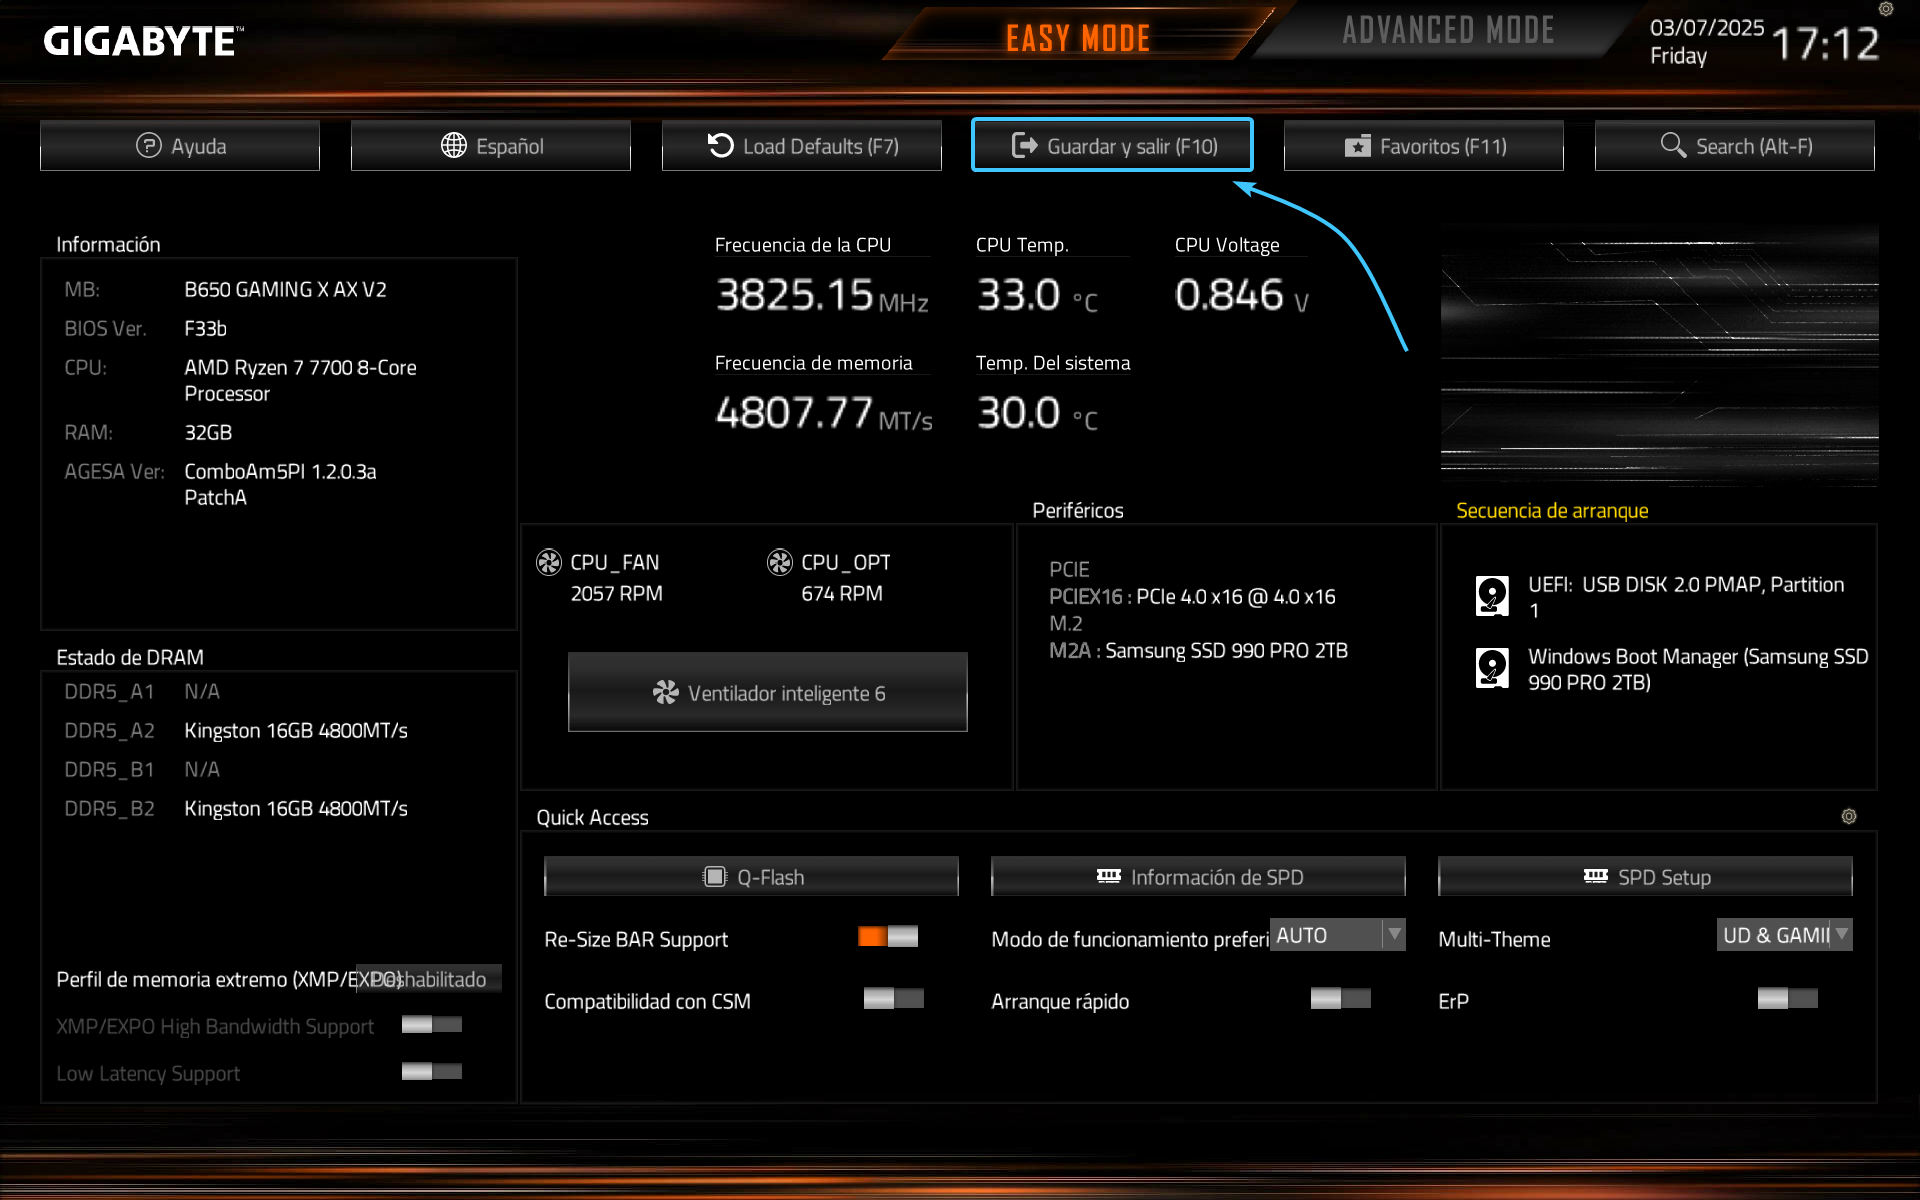Click the favorites star folder icon
Viewport: 1920px width, 1200px height.
click(1358, 146)
